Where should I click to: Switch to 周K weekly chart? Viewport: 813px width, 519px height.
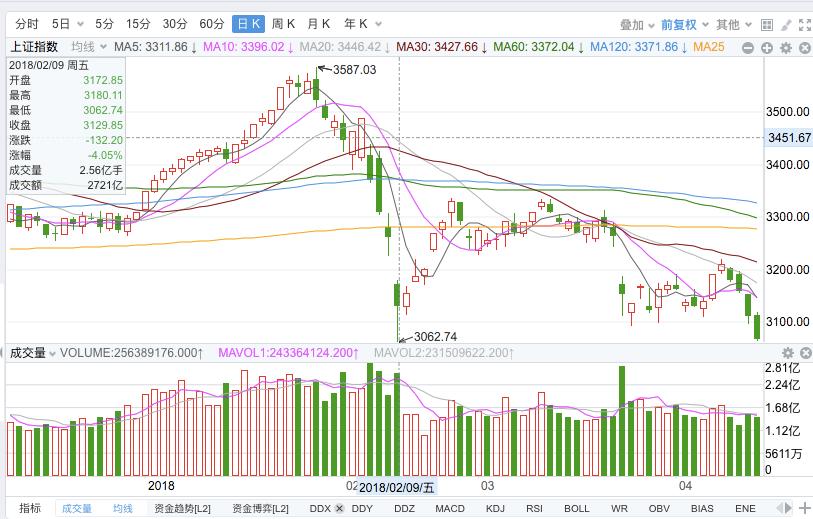(283, 24)
